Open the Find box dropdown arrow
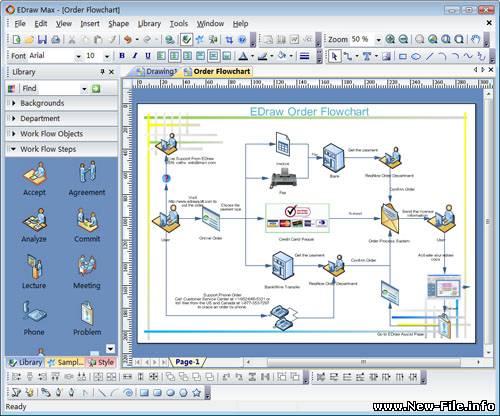The width and height of the screenshot is (500, 416). (84, 89)
